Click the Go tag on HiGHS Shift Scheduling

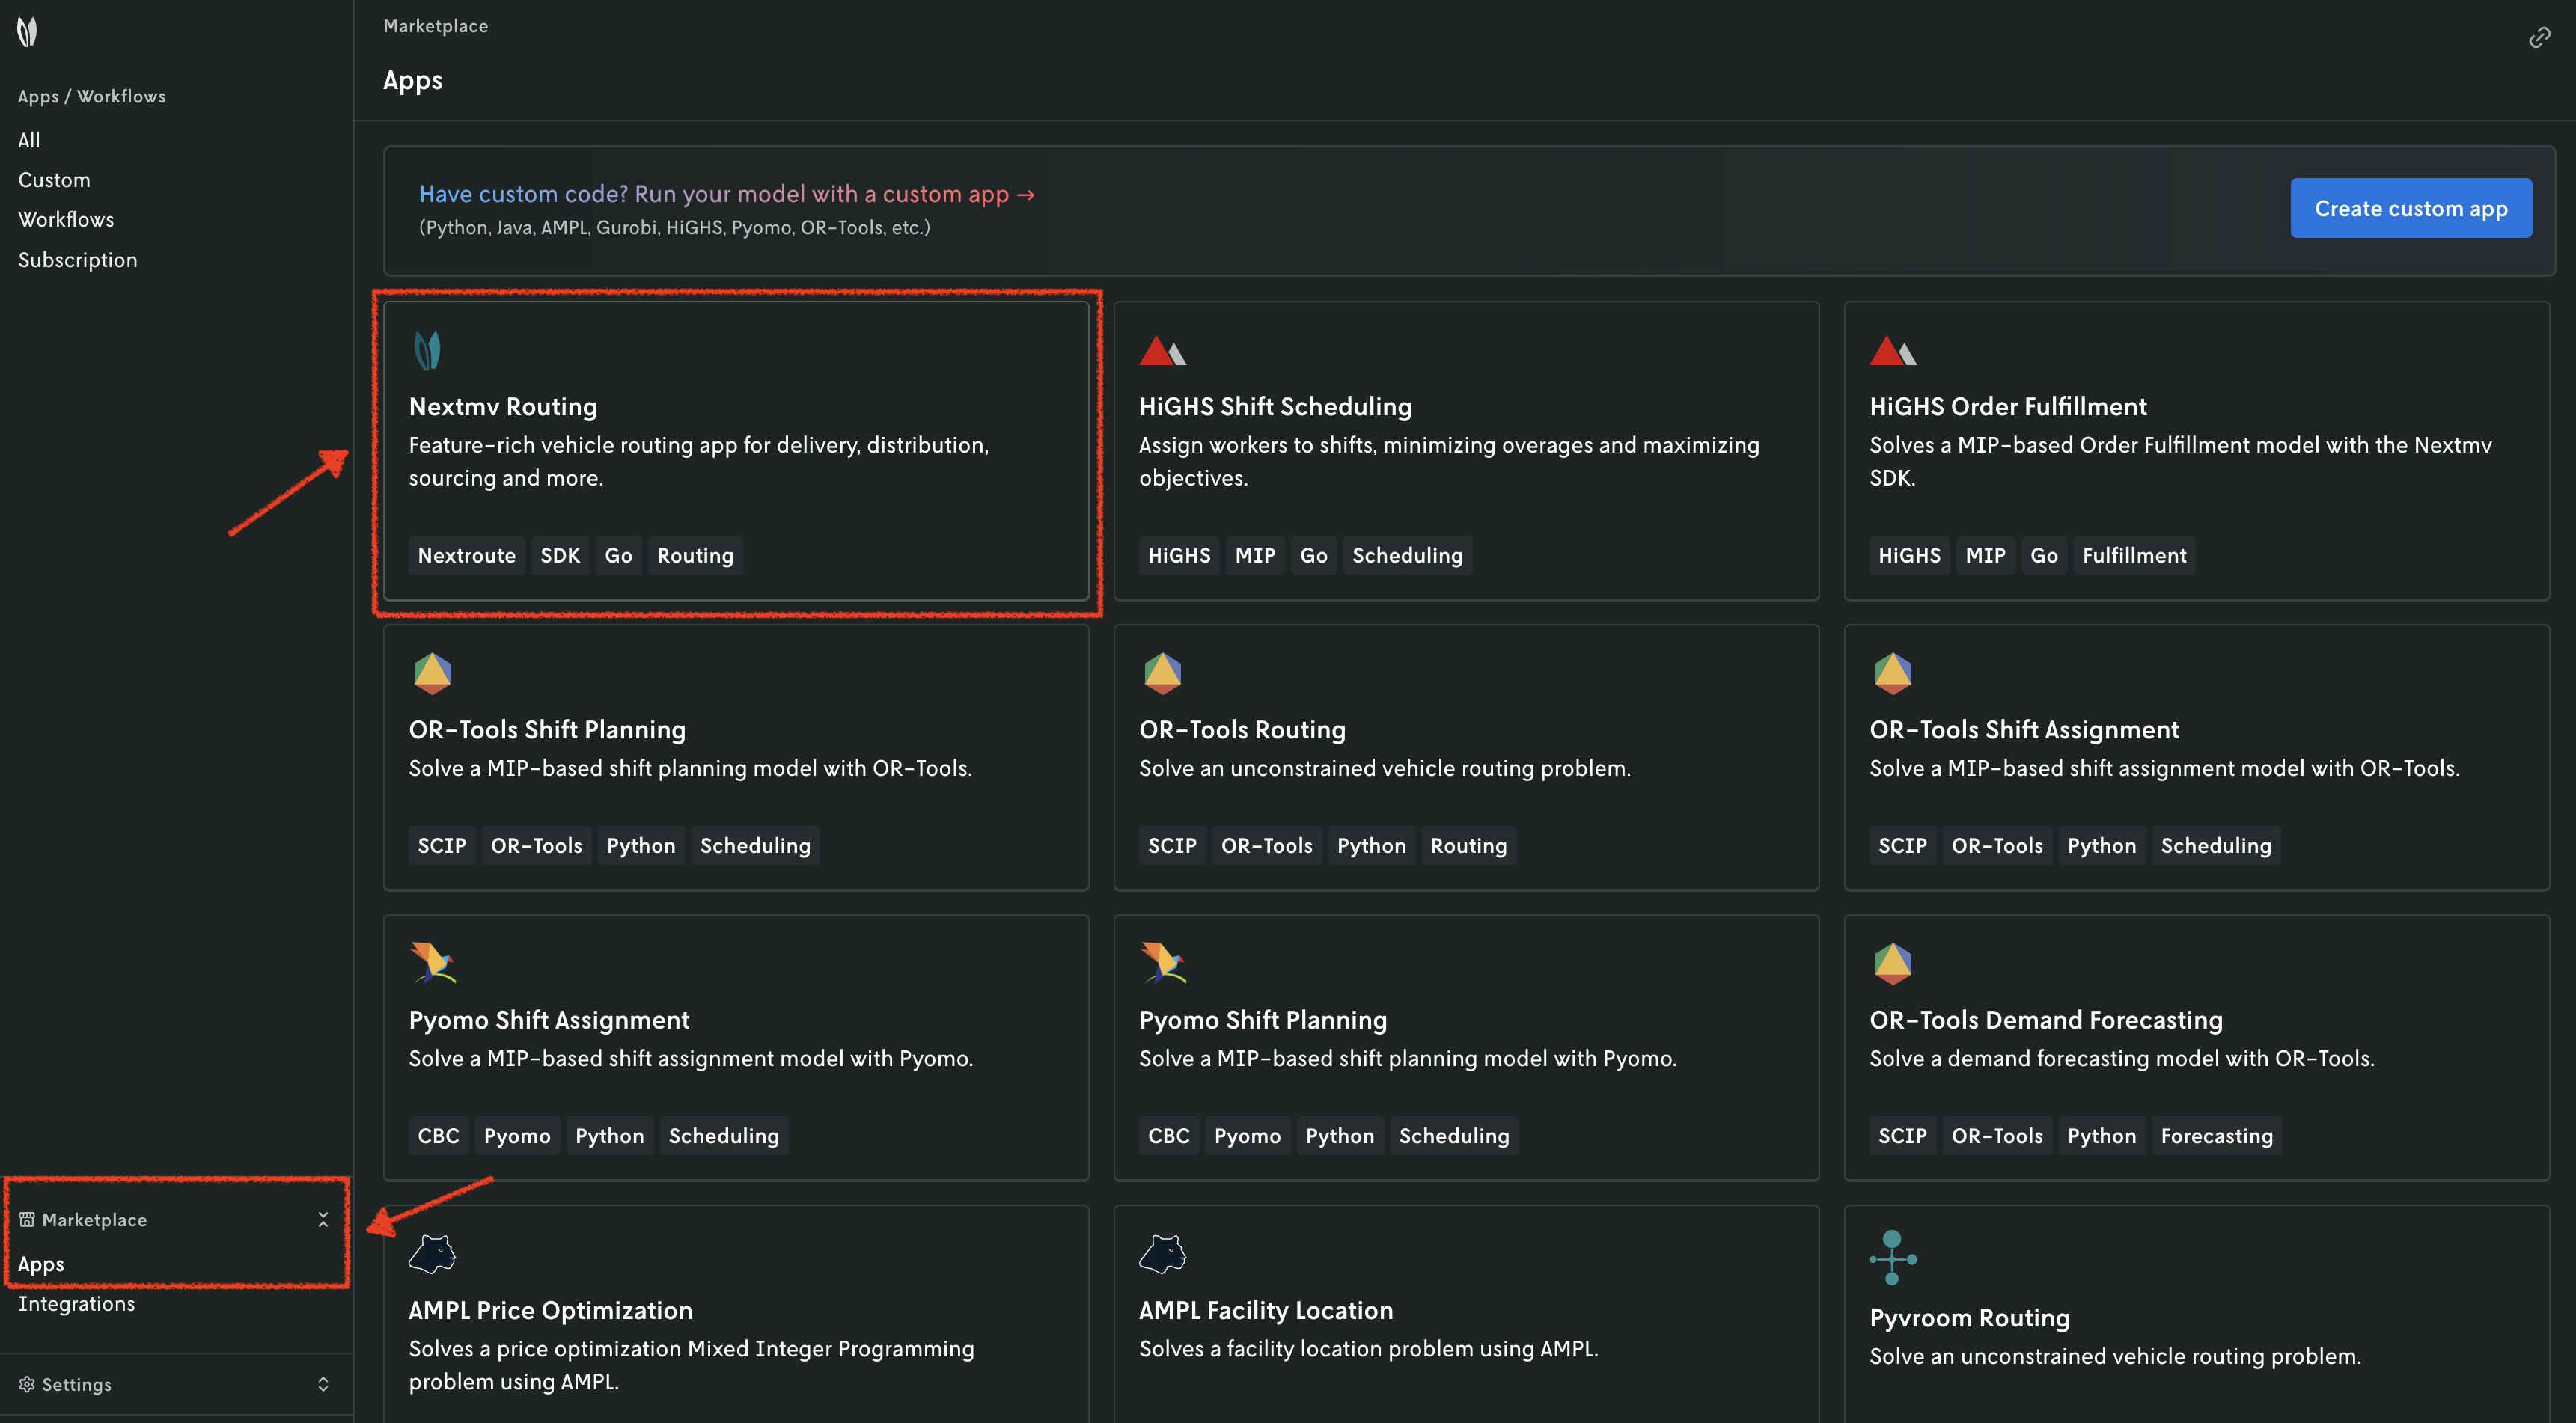(x=1313, y=555)
